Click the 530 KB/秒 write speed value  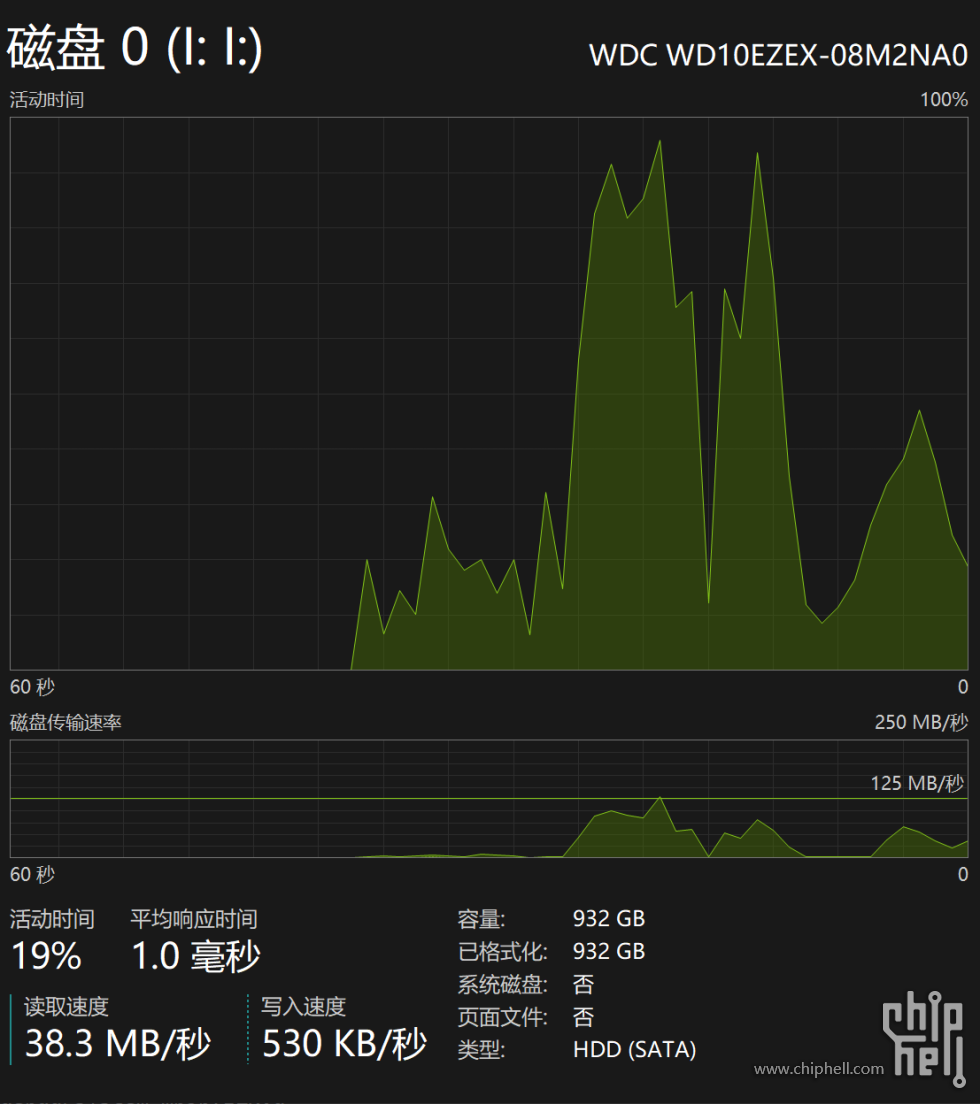(344, 1043)
